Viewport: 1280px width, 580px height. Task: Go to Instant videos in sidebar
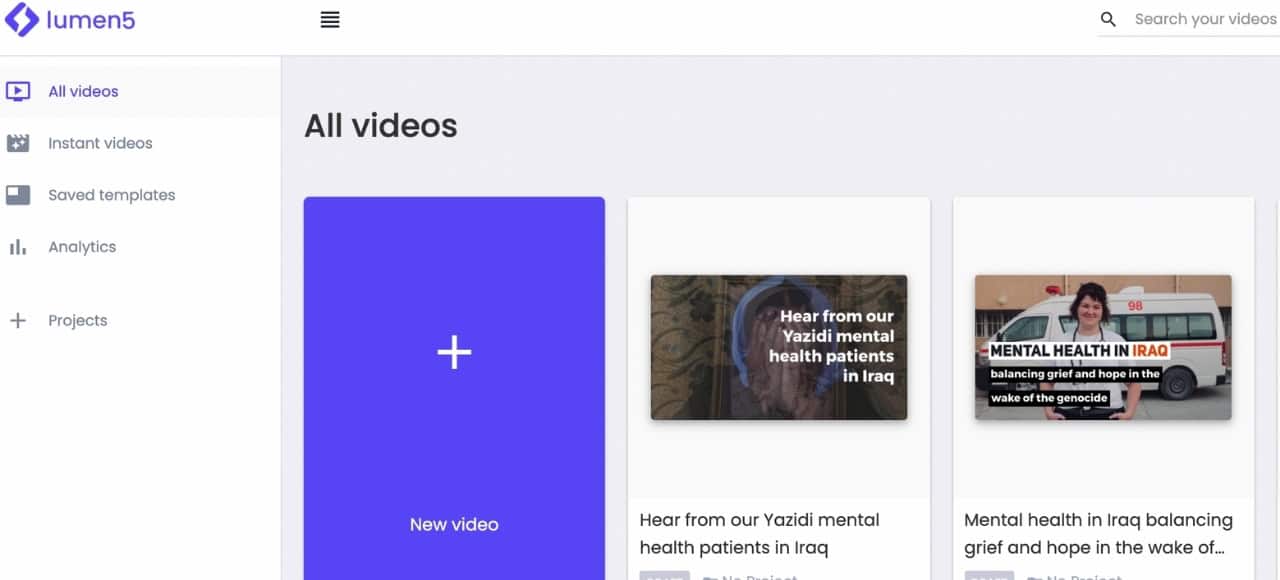click(x=100, y=143)
